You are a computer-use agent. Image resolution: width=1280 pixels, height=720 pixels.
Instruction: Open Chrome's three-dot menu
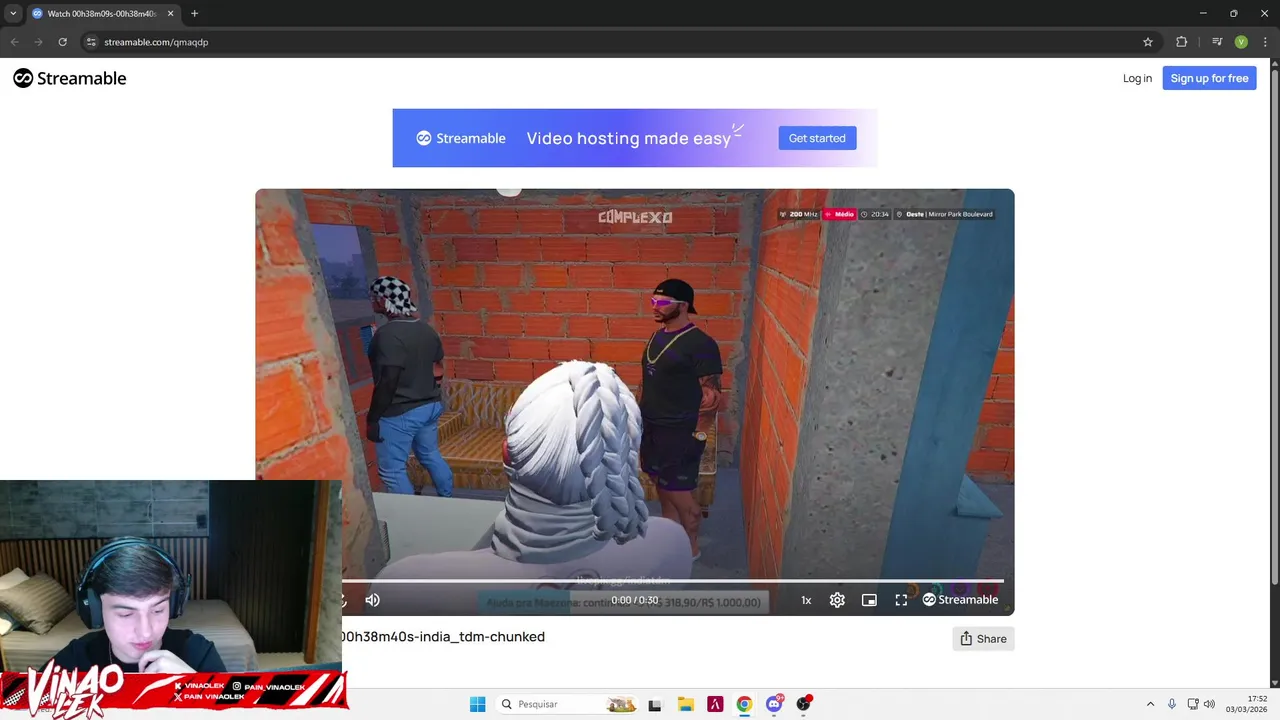[x=1265, y=42]
